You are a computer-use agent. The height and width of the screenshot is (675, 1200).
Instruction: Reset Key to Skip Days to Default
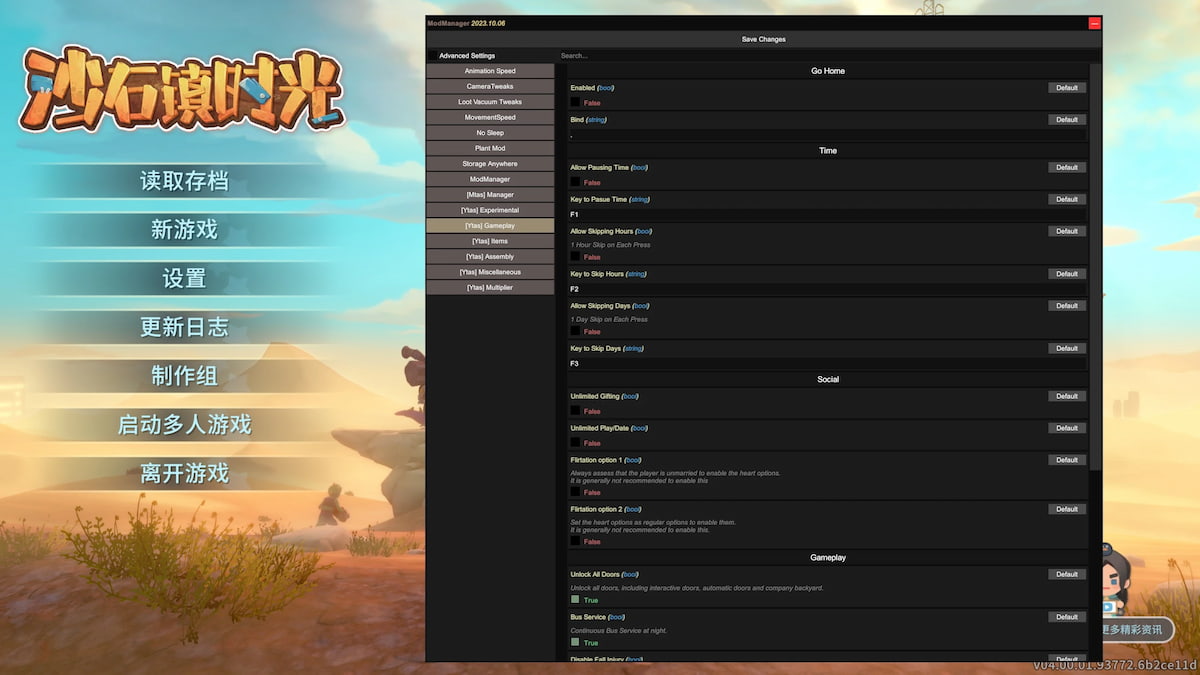1066,348
